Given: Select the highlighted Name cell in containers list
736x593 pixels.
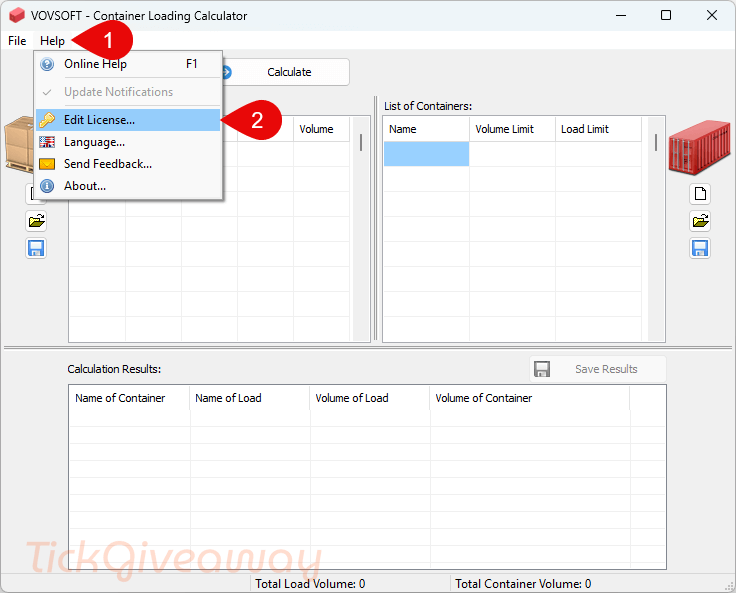Looking at the screenshot, I should pos(426,154).
